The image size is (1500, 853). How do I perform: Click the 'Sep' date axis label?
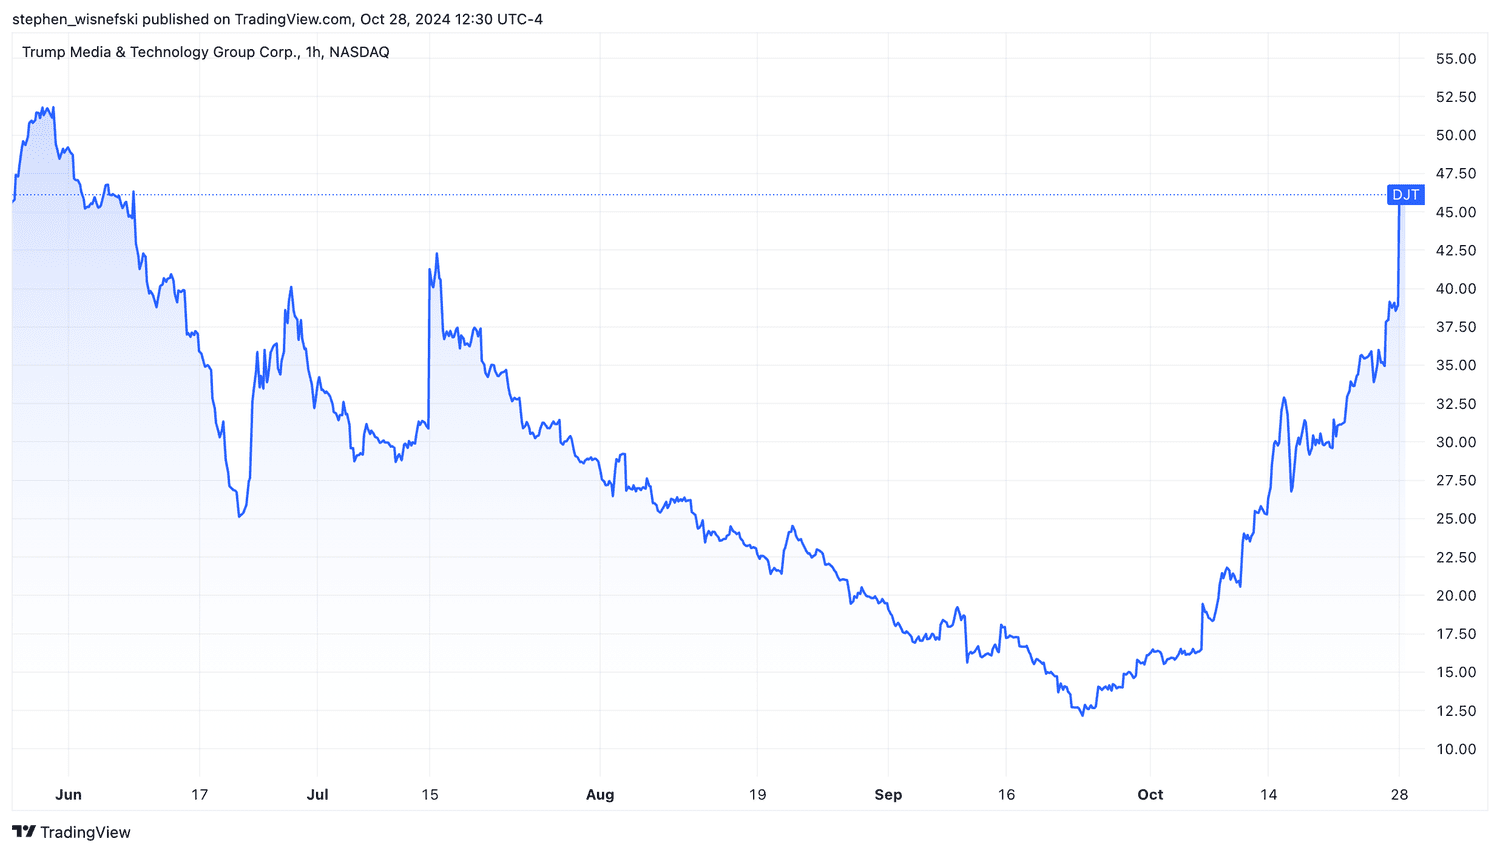pos(888,795)
